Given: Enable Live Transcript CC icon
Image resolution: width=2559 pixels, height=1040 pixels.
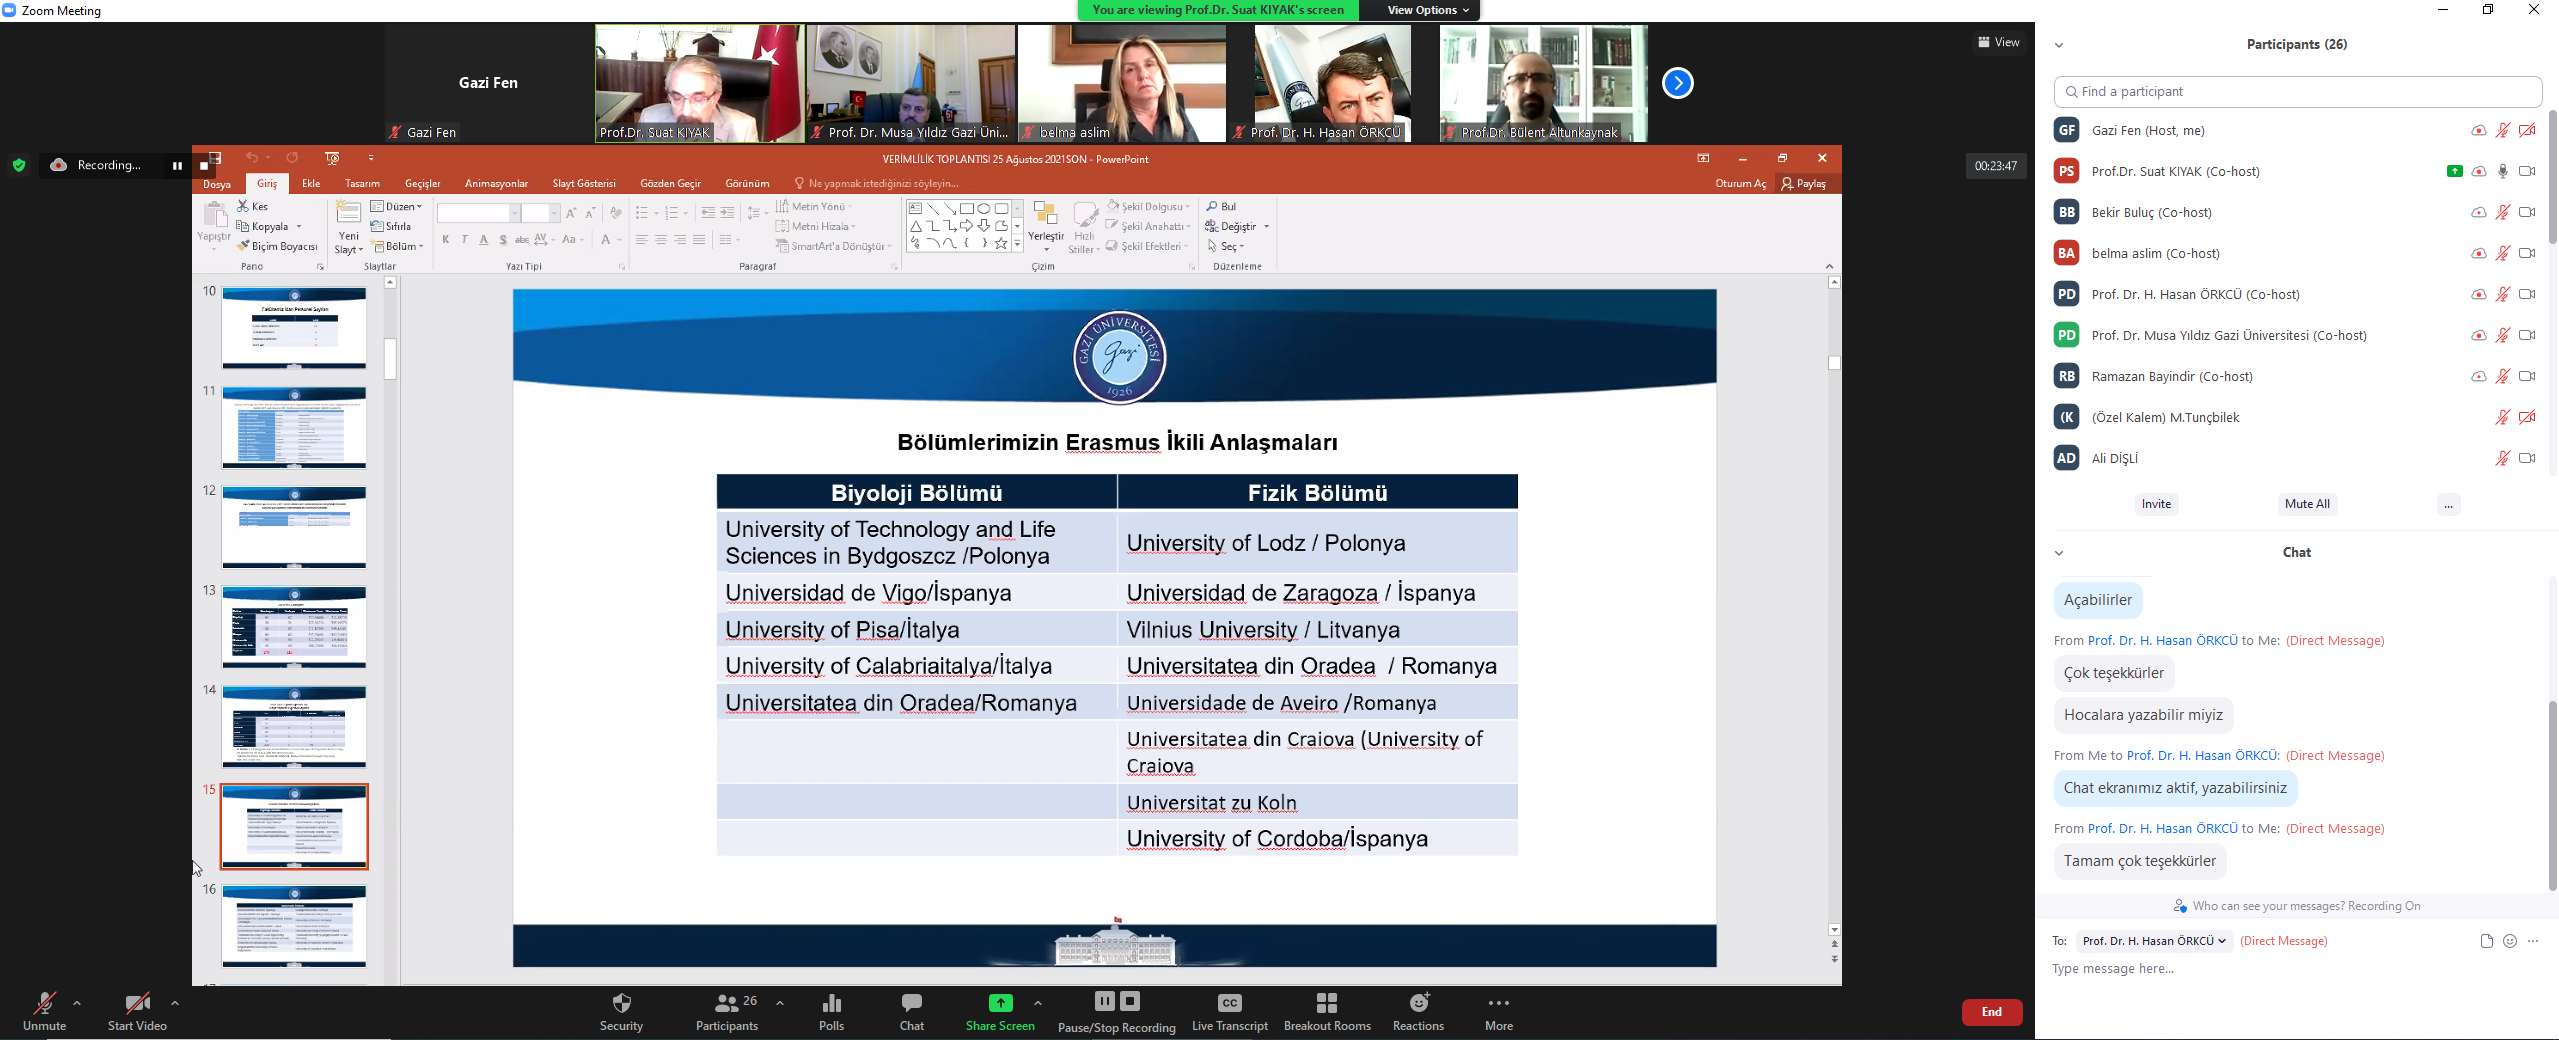Looking at the screenshot, I should coord(1230,1003).
